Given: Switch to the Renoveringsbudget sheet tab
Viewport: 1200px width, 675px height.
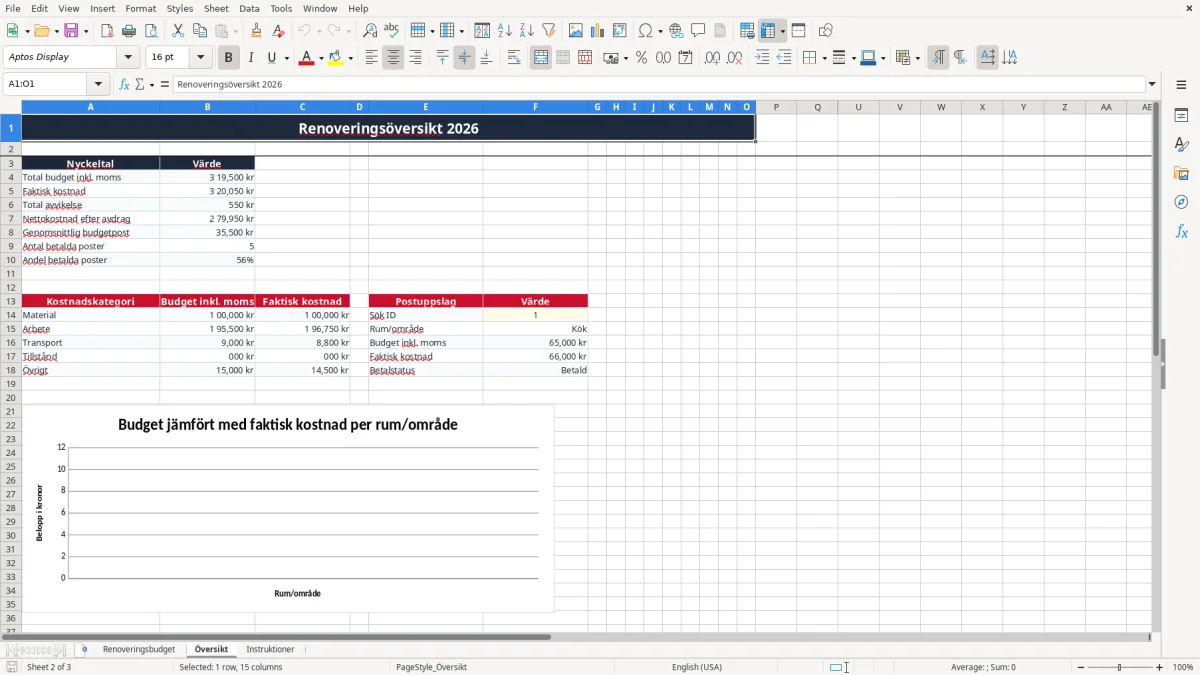Looking at the screenshot, I should [x=139, y=650].
